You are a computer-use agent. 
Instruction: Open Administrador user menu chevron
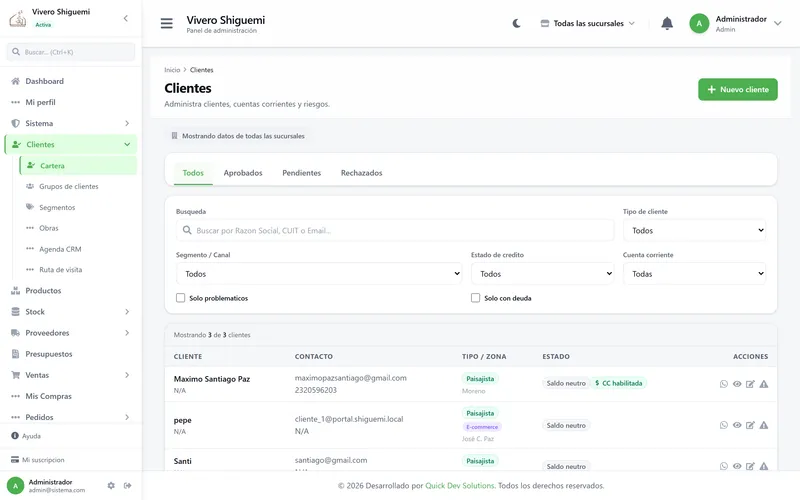(x=778, y=23)
